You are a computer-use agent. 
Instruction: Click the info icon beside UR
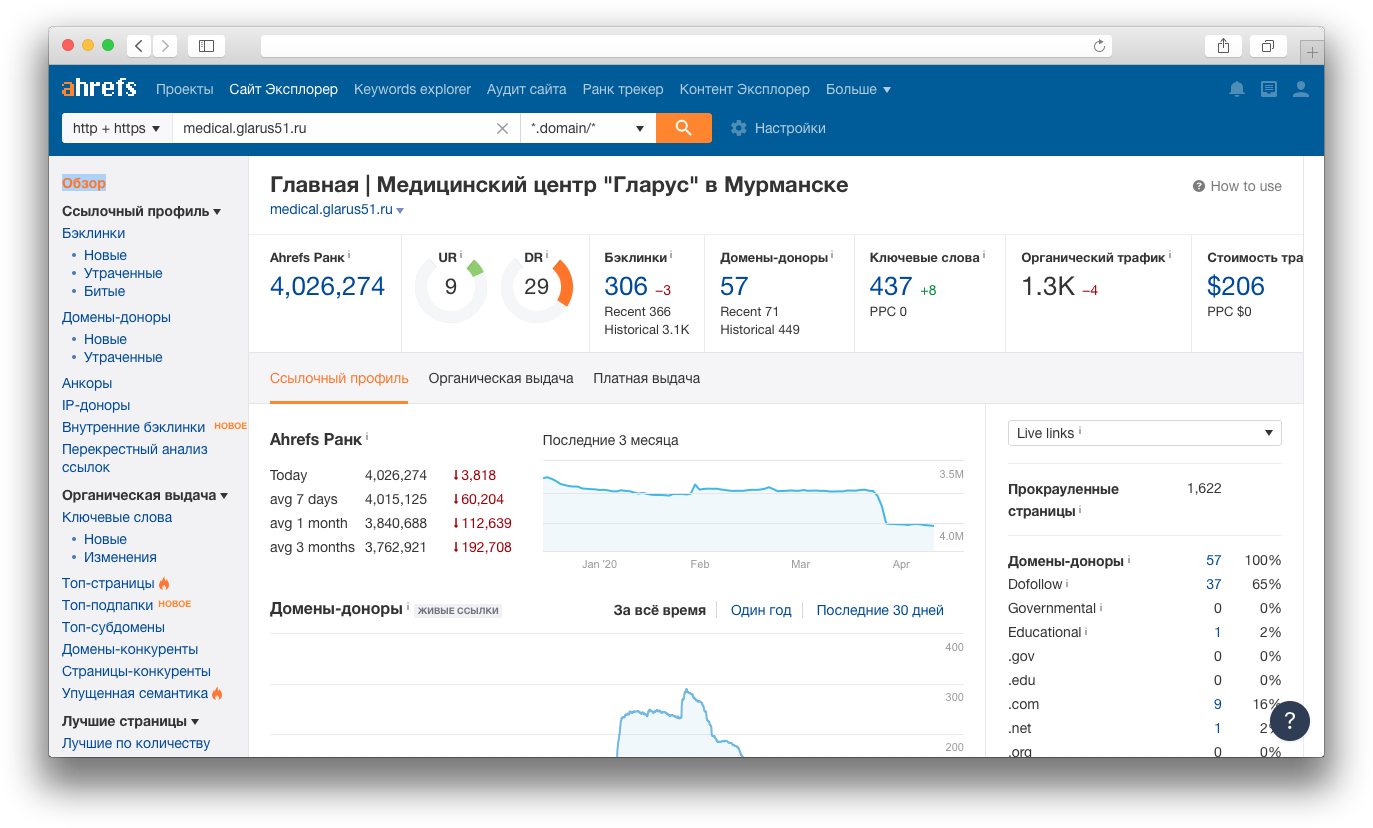pos(461,256)
